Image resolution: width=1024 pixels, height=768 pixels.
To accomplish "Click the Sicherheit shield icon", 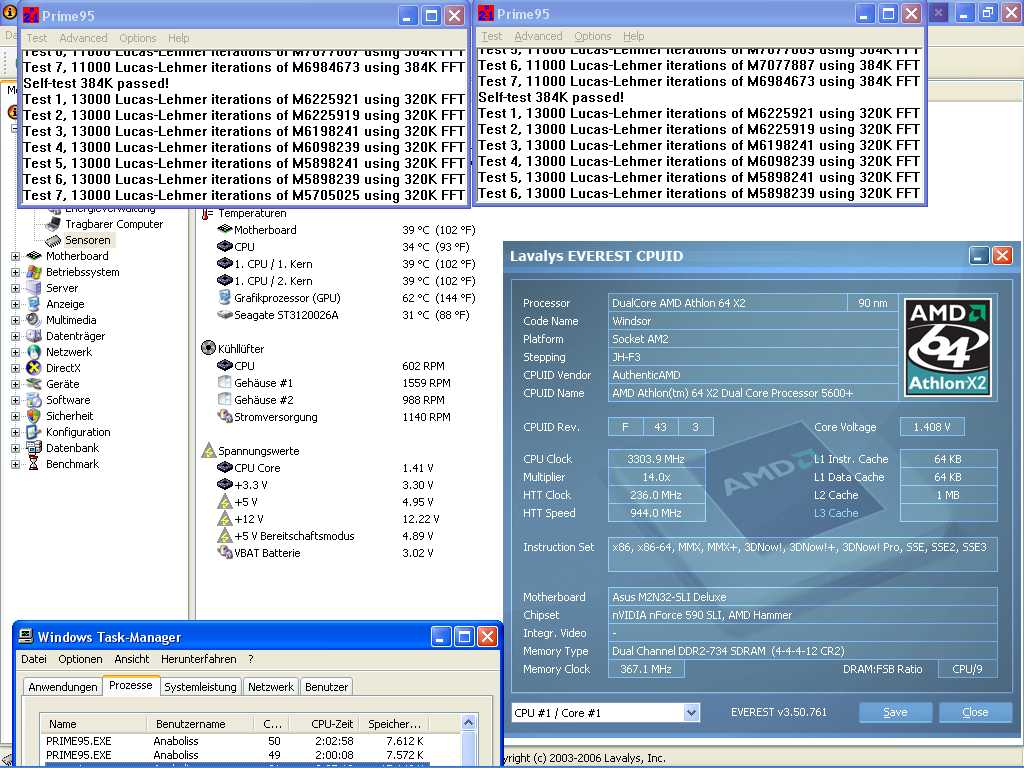I will [34, 416].
